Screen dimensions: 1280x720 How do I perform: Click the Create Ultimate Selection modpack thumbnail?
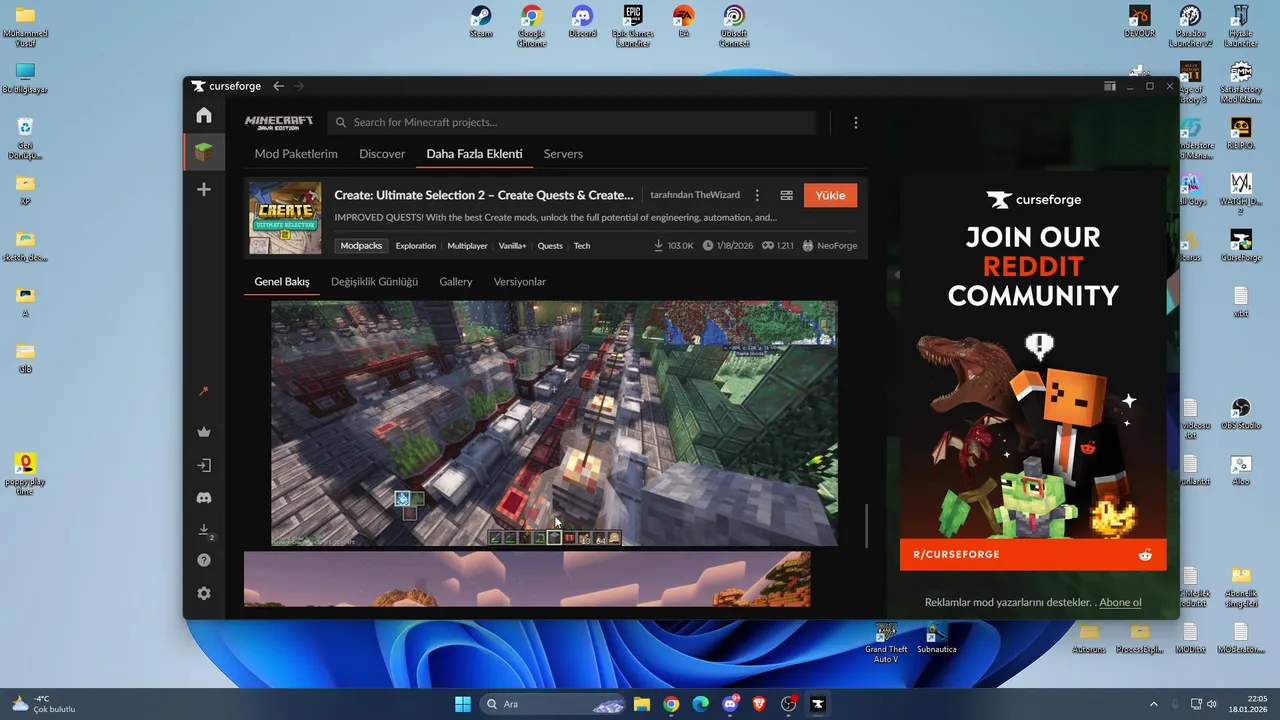285,218
